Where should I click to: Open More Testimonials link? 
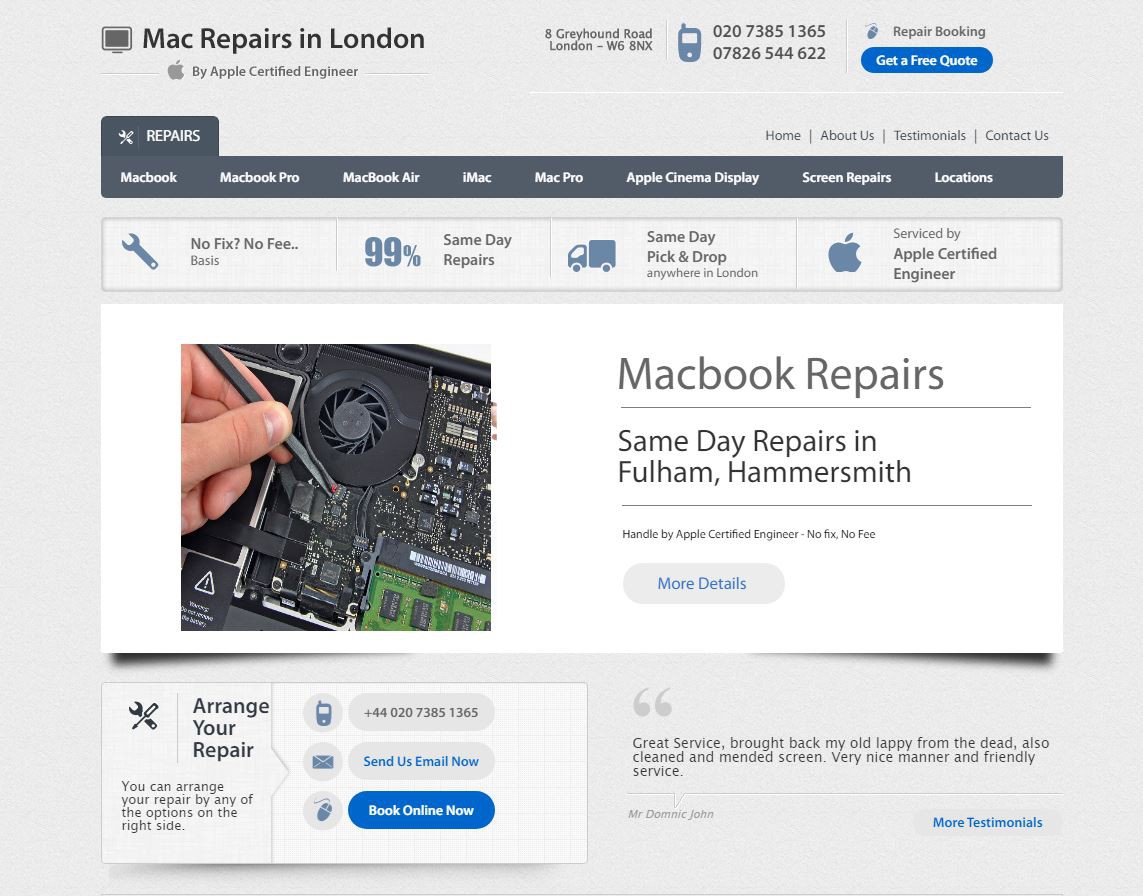(988, 822)
